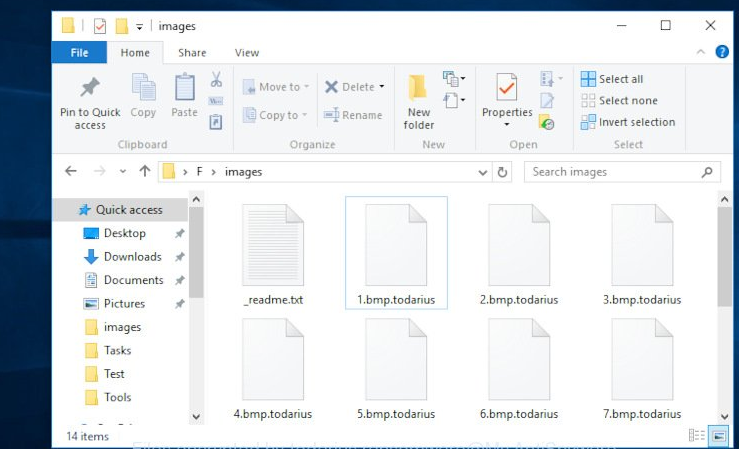The width and height of the screenshot is (739, 449).
Task: Refresh the images folder view
Action: click(x=503, y=172)
